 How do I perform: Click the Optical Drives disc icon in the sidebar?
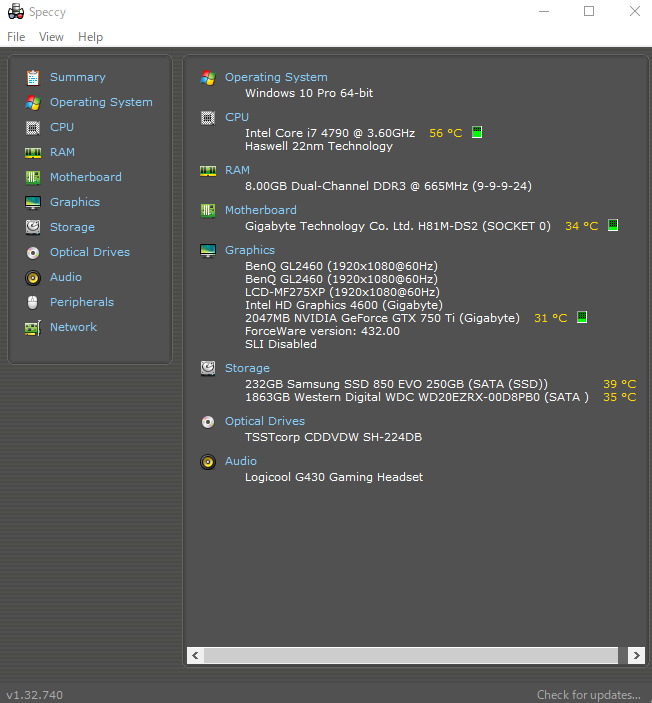click(33, 252)
